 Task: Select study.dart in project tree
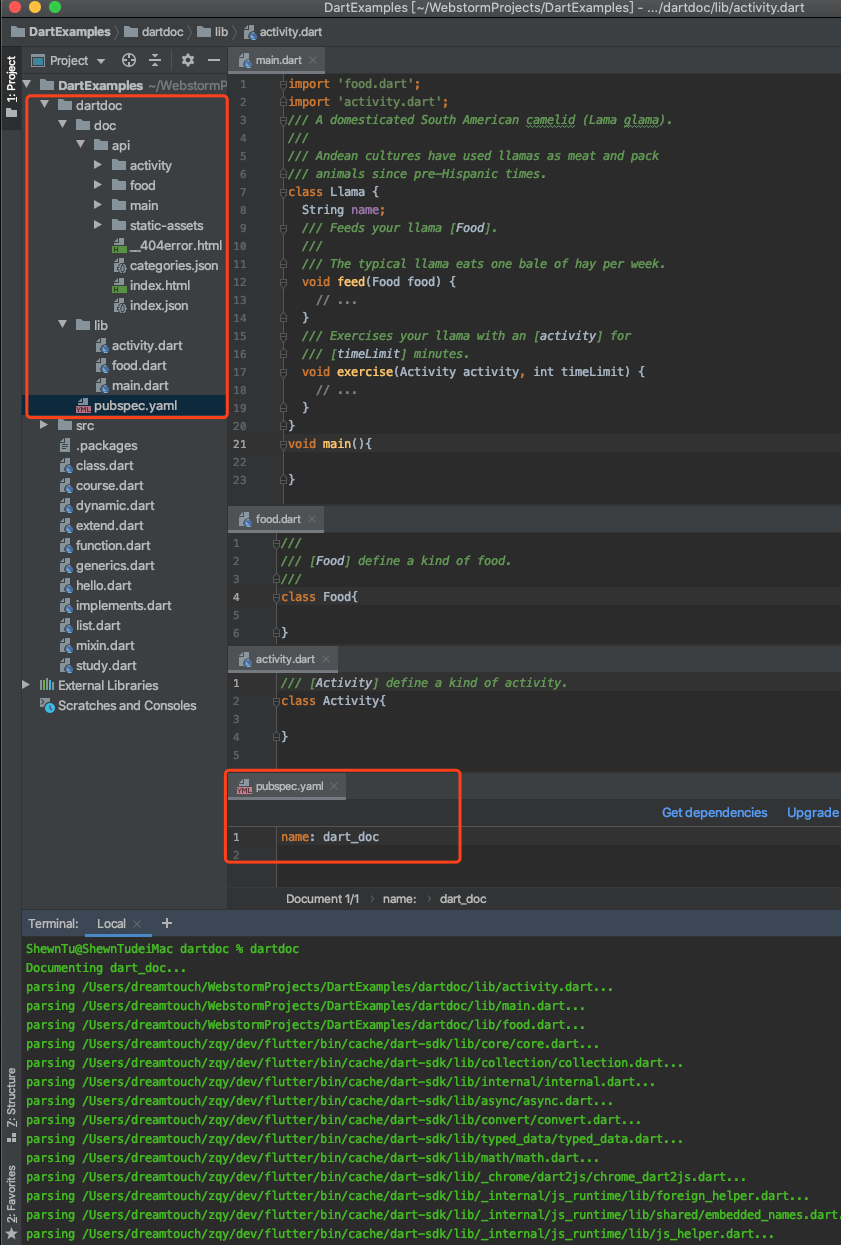97,665
